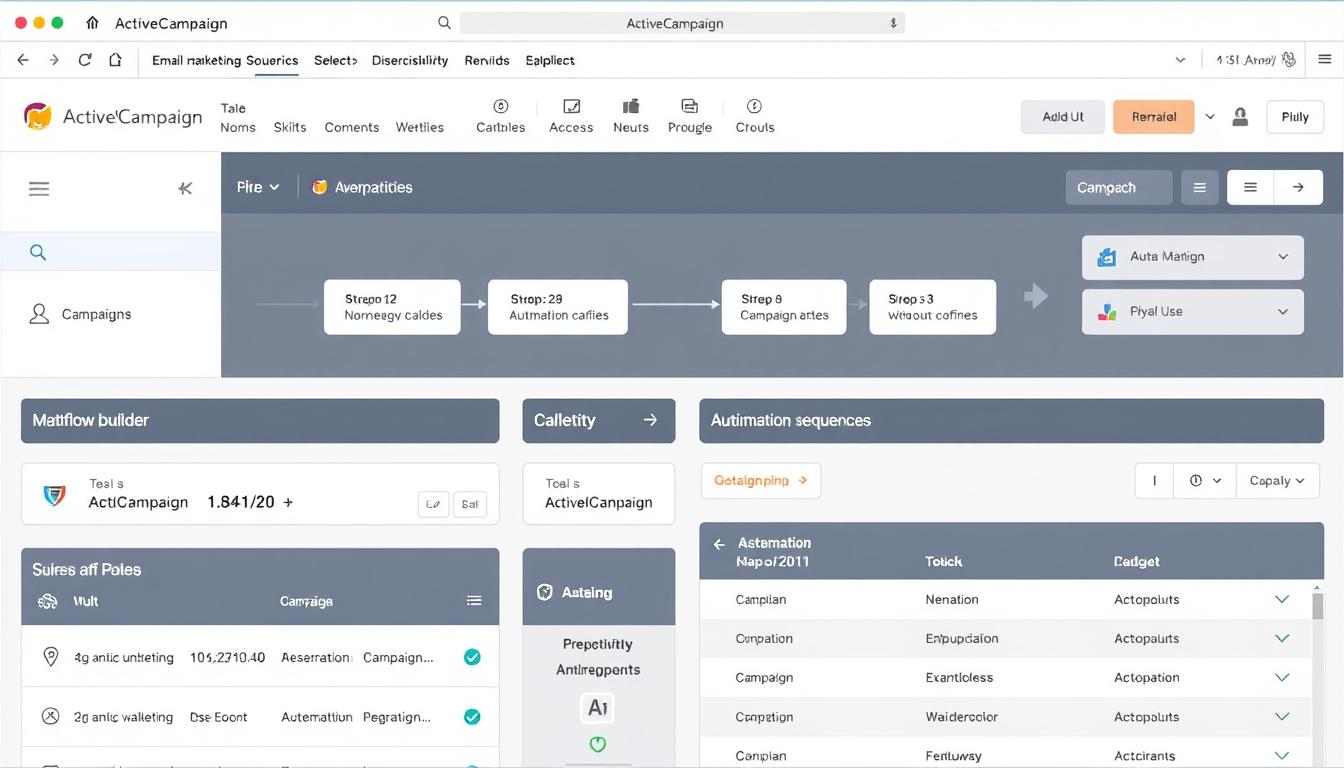Image resolution: width=1344 pixels, height=768 pixels.
Task: Select the Campaigns person icon in sidebar
Action: coord(38,313)
